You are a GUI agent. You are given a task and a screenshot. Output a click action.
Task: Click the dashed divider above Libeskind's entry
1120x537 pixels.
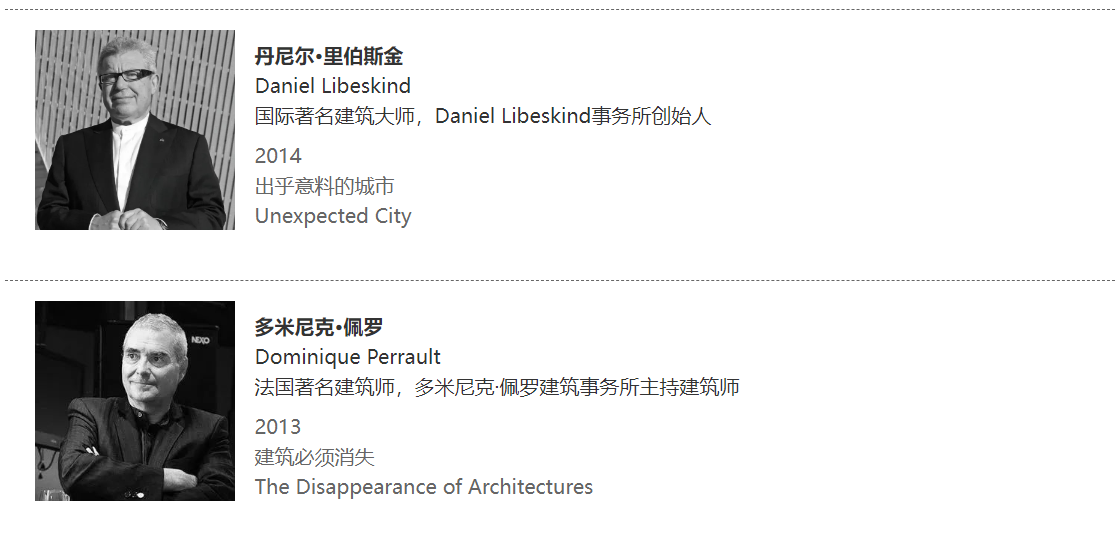click(x=560, y=10)
